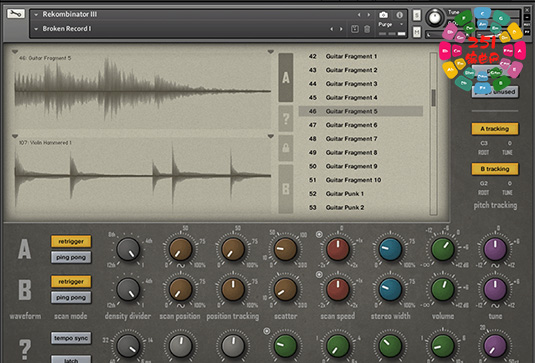This screenshot has width=535, height=363.
Task: Mute the instrument with M button
Action: click(417, 32)
